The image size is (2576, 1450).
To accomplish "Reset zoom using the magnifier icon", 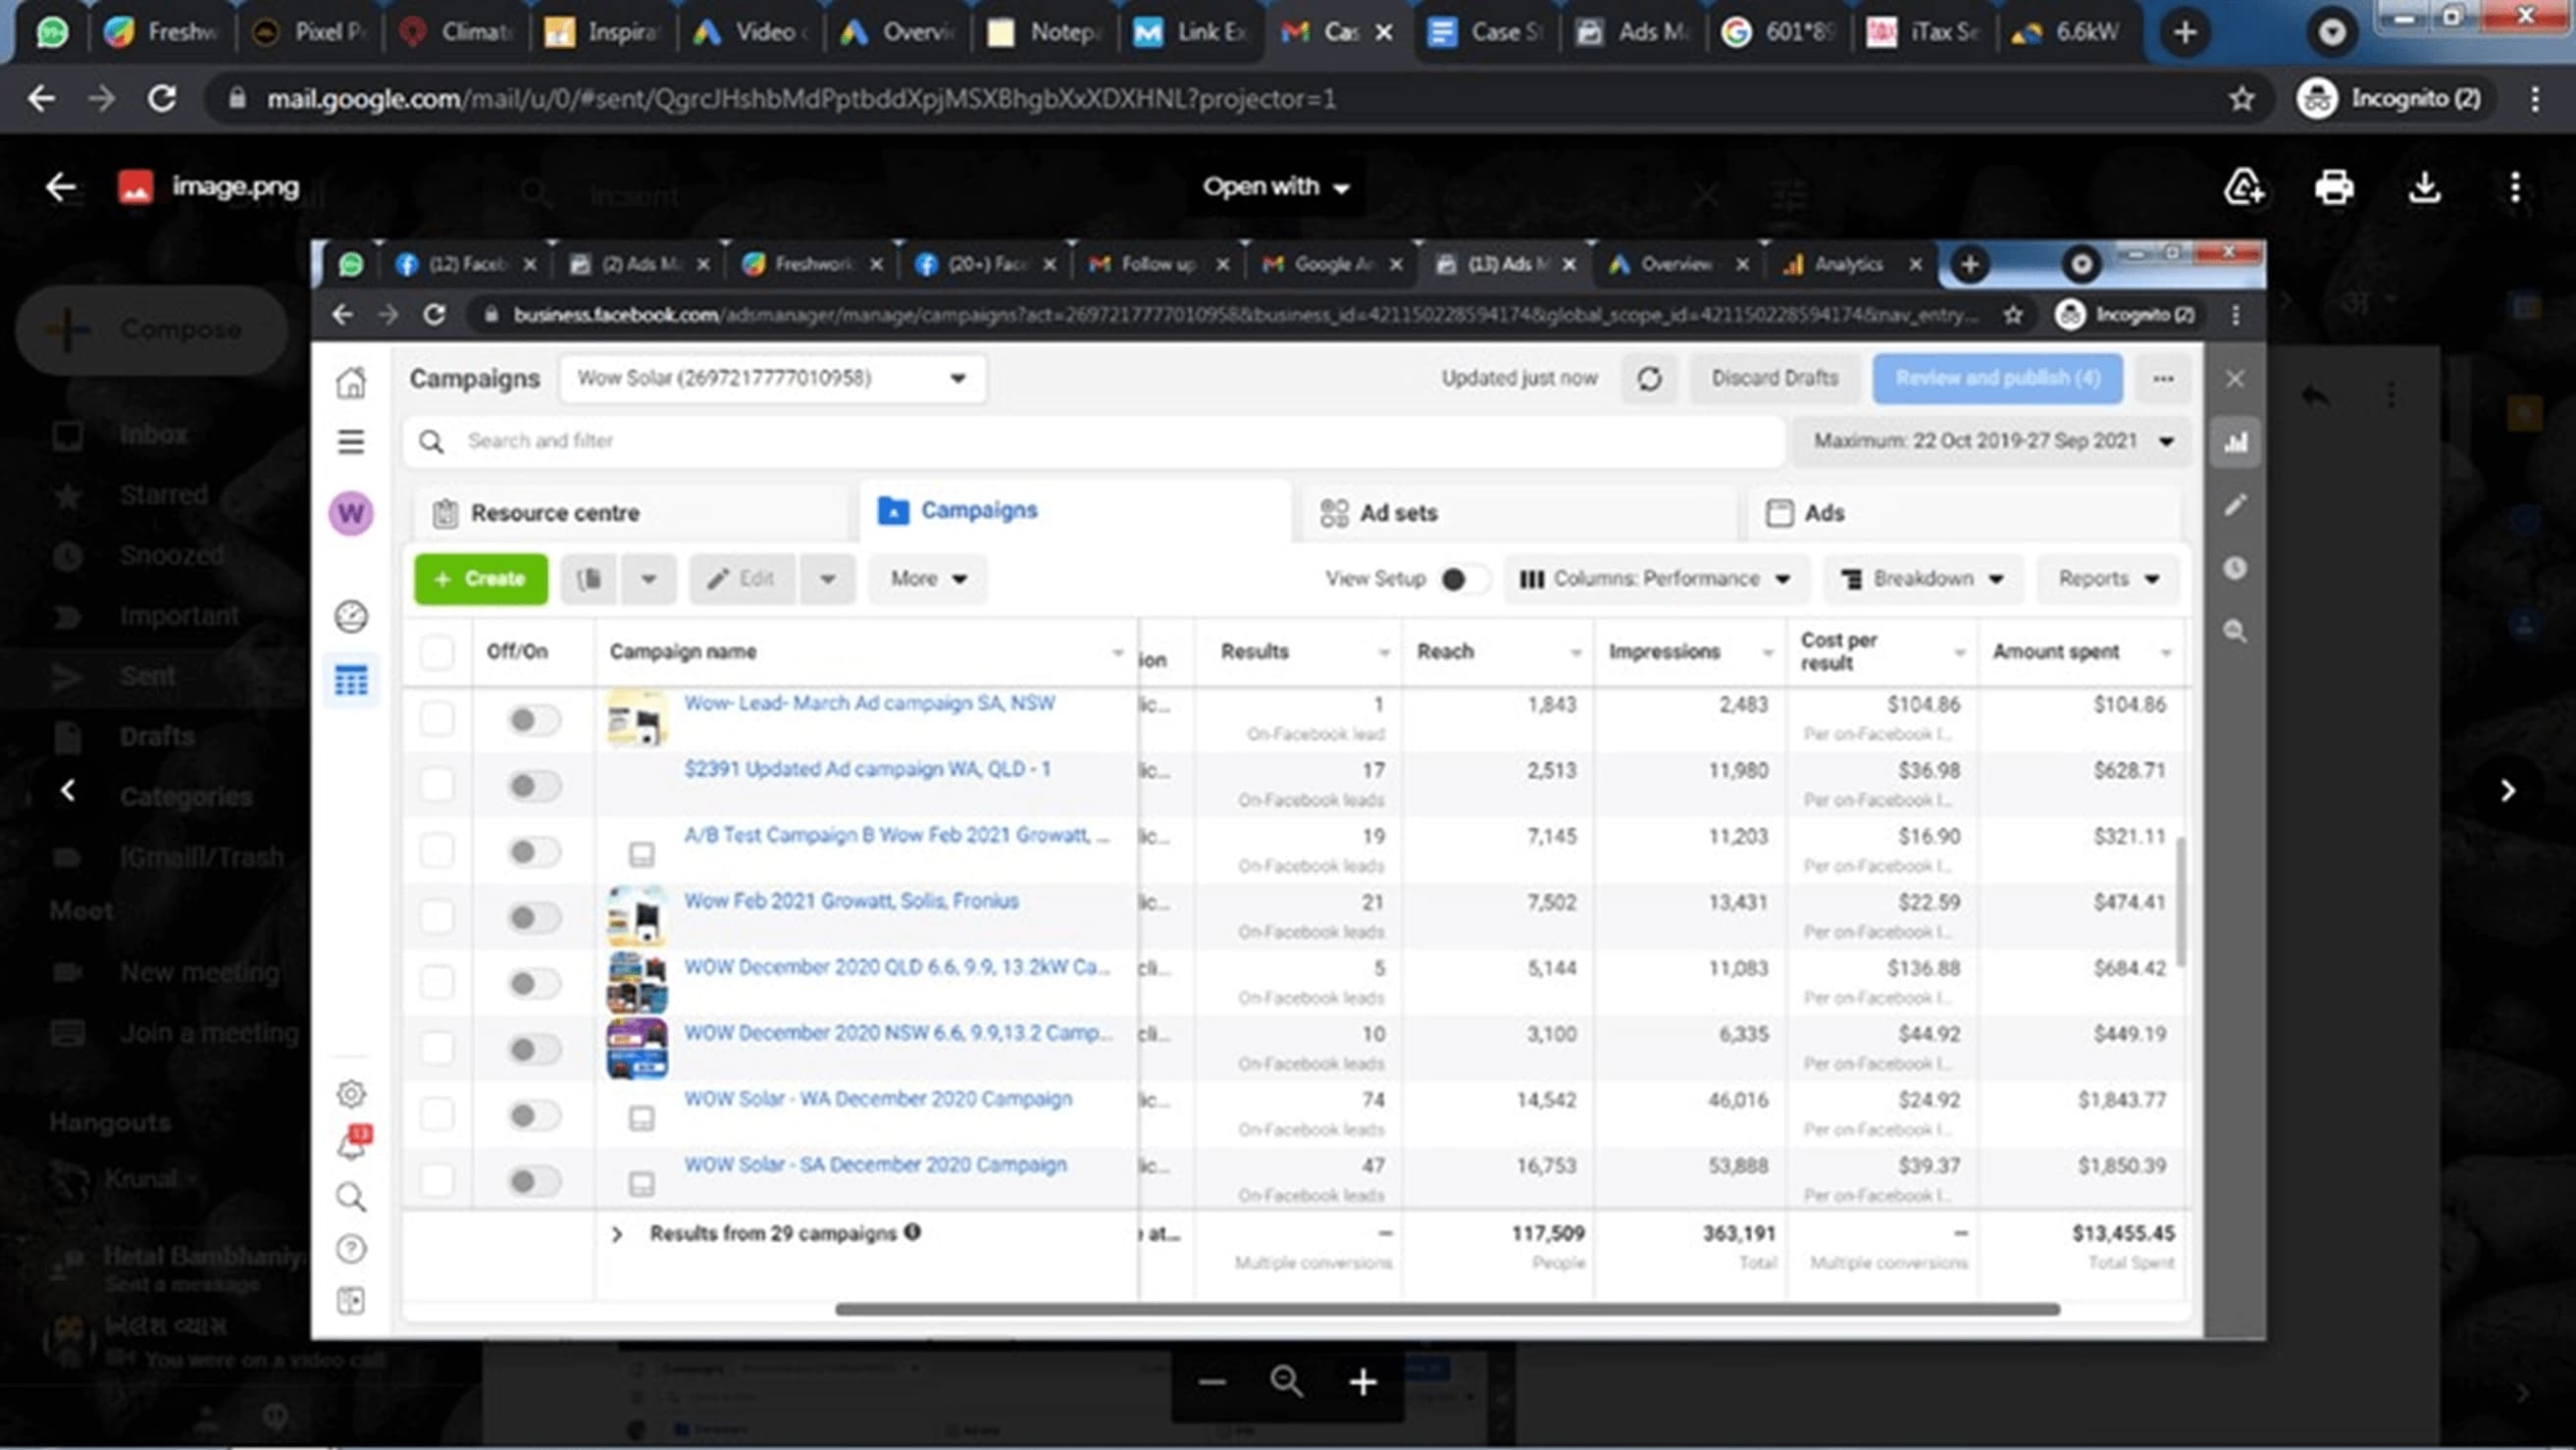I will pyautogui.click(x=1286, y=1382).
